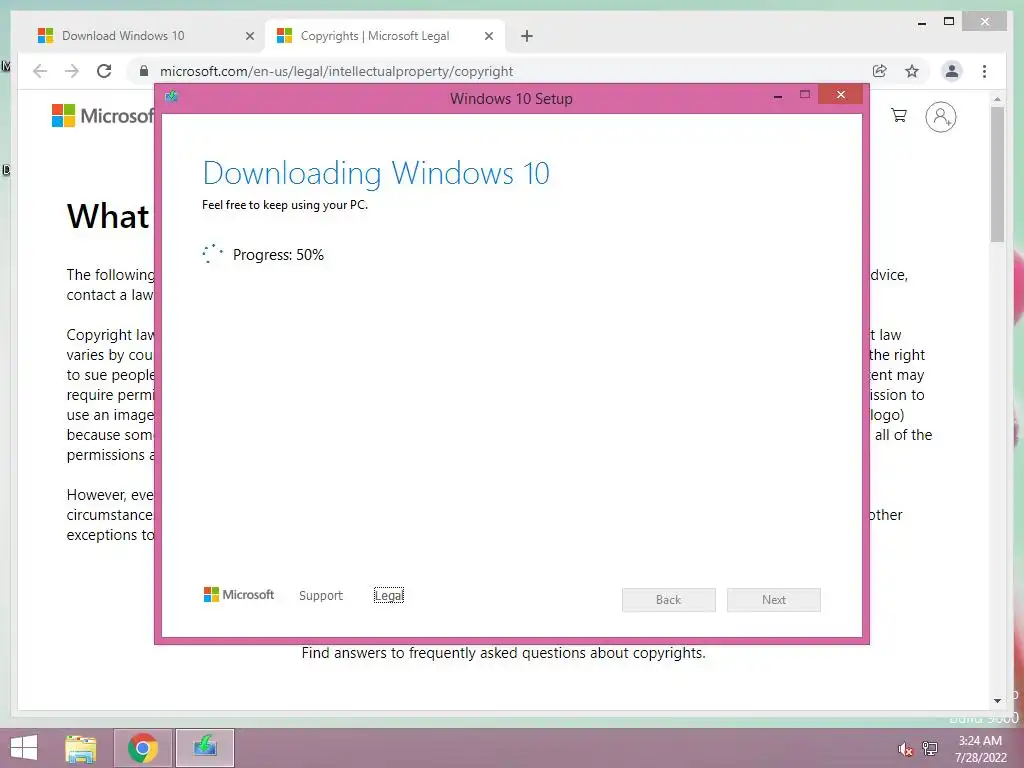Image resolution: width=1024 pixels, height=768 pixels.
Task: Close the Download Windows 10 tab
Action: click(249, 36)
